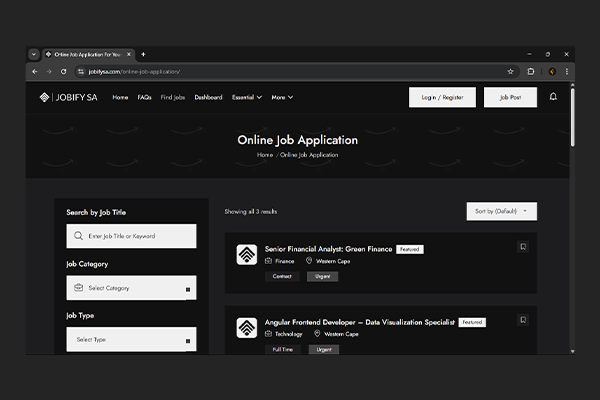The width and height of the screenshot is (600, 400).
Task: Click Senior Financial Analyst company logo
Action: pos(247,255)
